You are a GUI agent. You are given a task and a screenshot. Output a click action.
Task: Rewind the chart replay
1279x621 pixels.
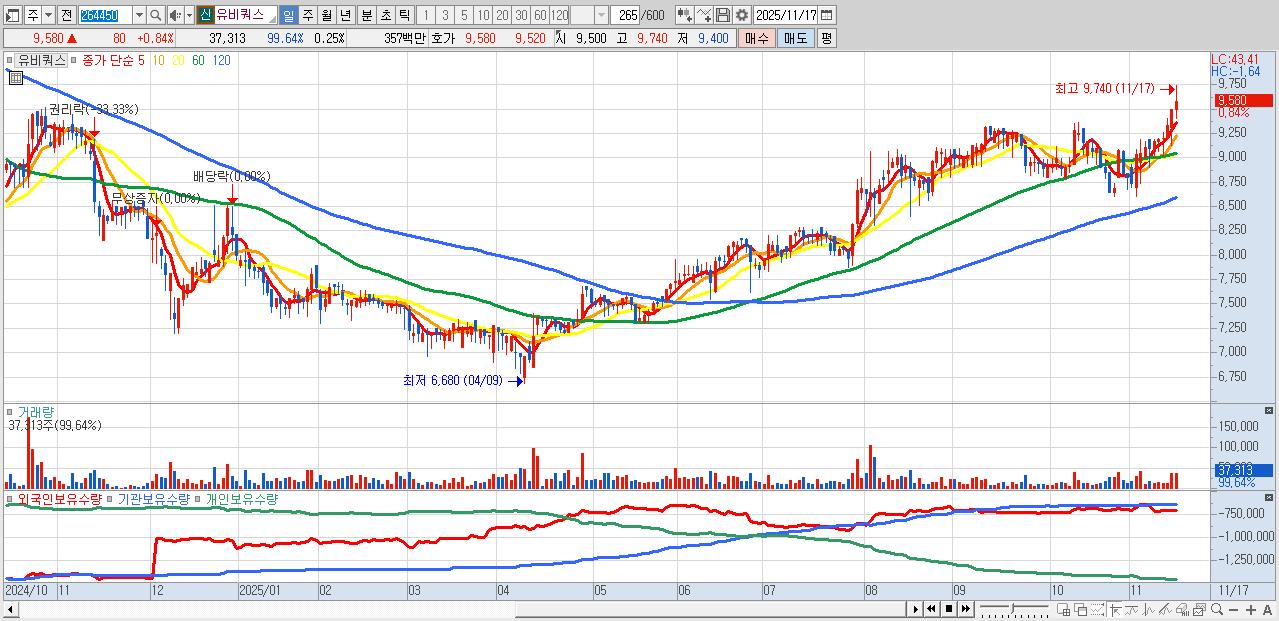coord(931,608)
